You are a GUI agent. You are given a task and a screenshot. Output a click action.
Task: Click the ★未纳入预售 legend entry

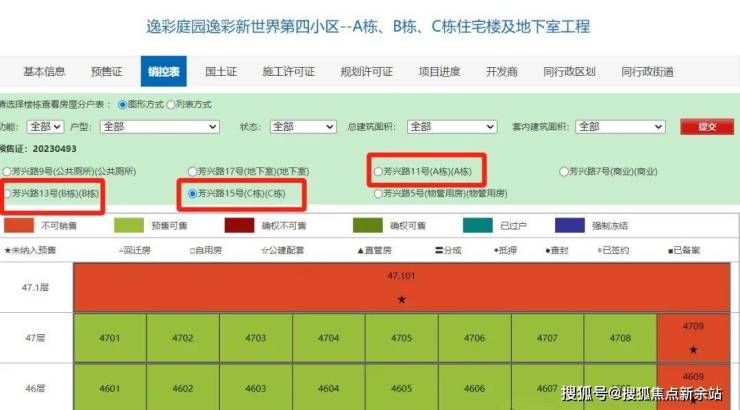30,250
